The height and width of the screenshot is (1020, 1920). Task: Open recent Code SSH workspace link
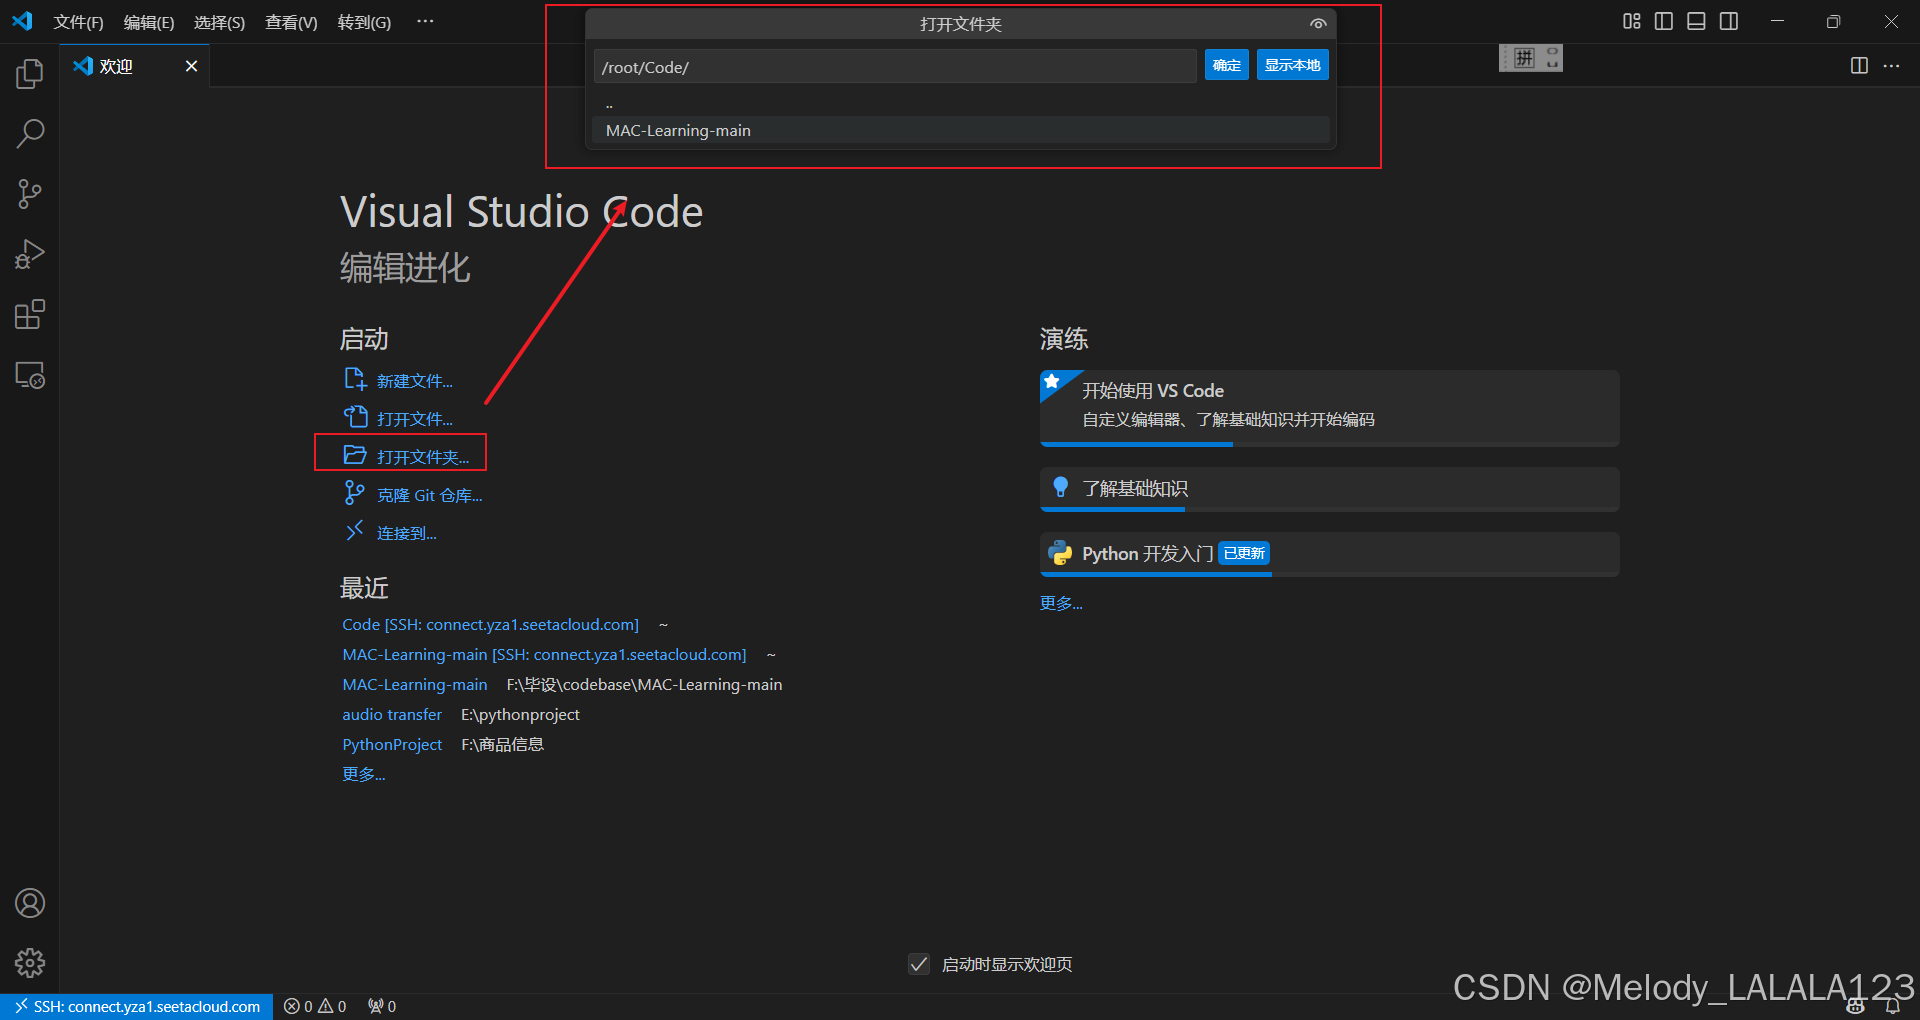490,624
